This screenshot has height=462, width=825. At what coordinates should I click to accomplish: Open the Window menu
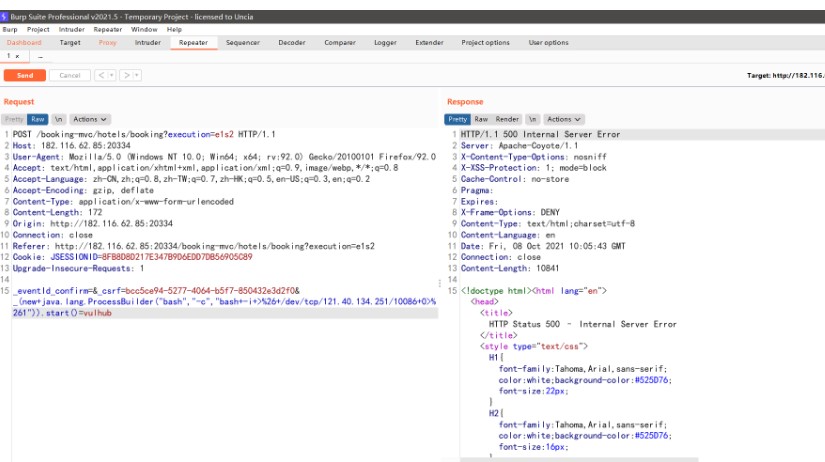(144, 29)
